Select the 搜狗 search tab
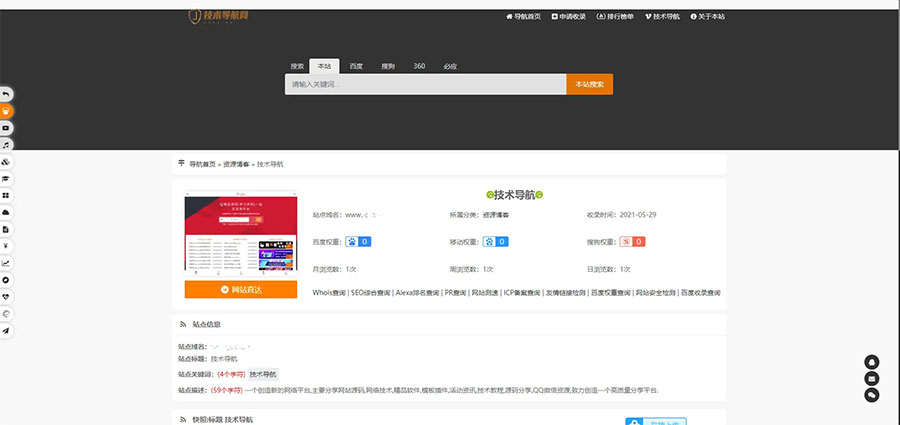Screen dimensions: 900x425 388,66
